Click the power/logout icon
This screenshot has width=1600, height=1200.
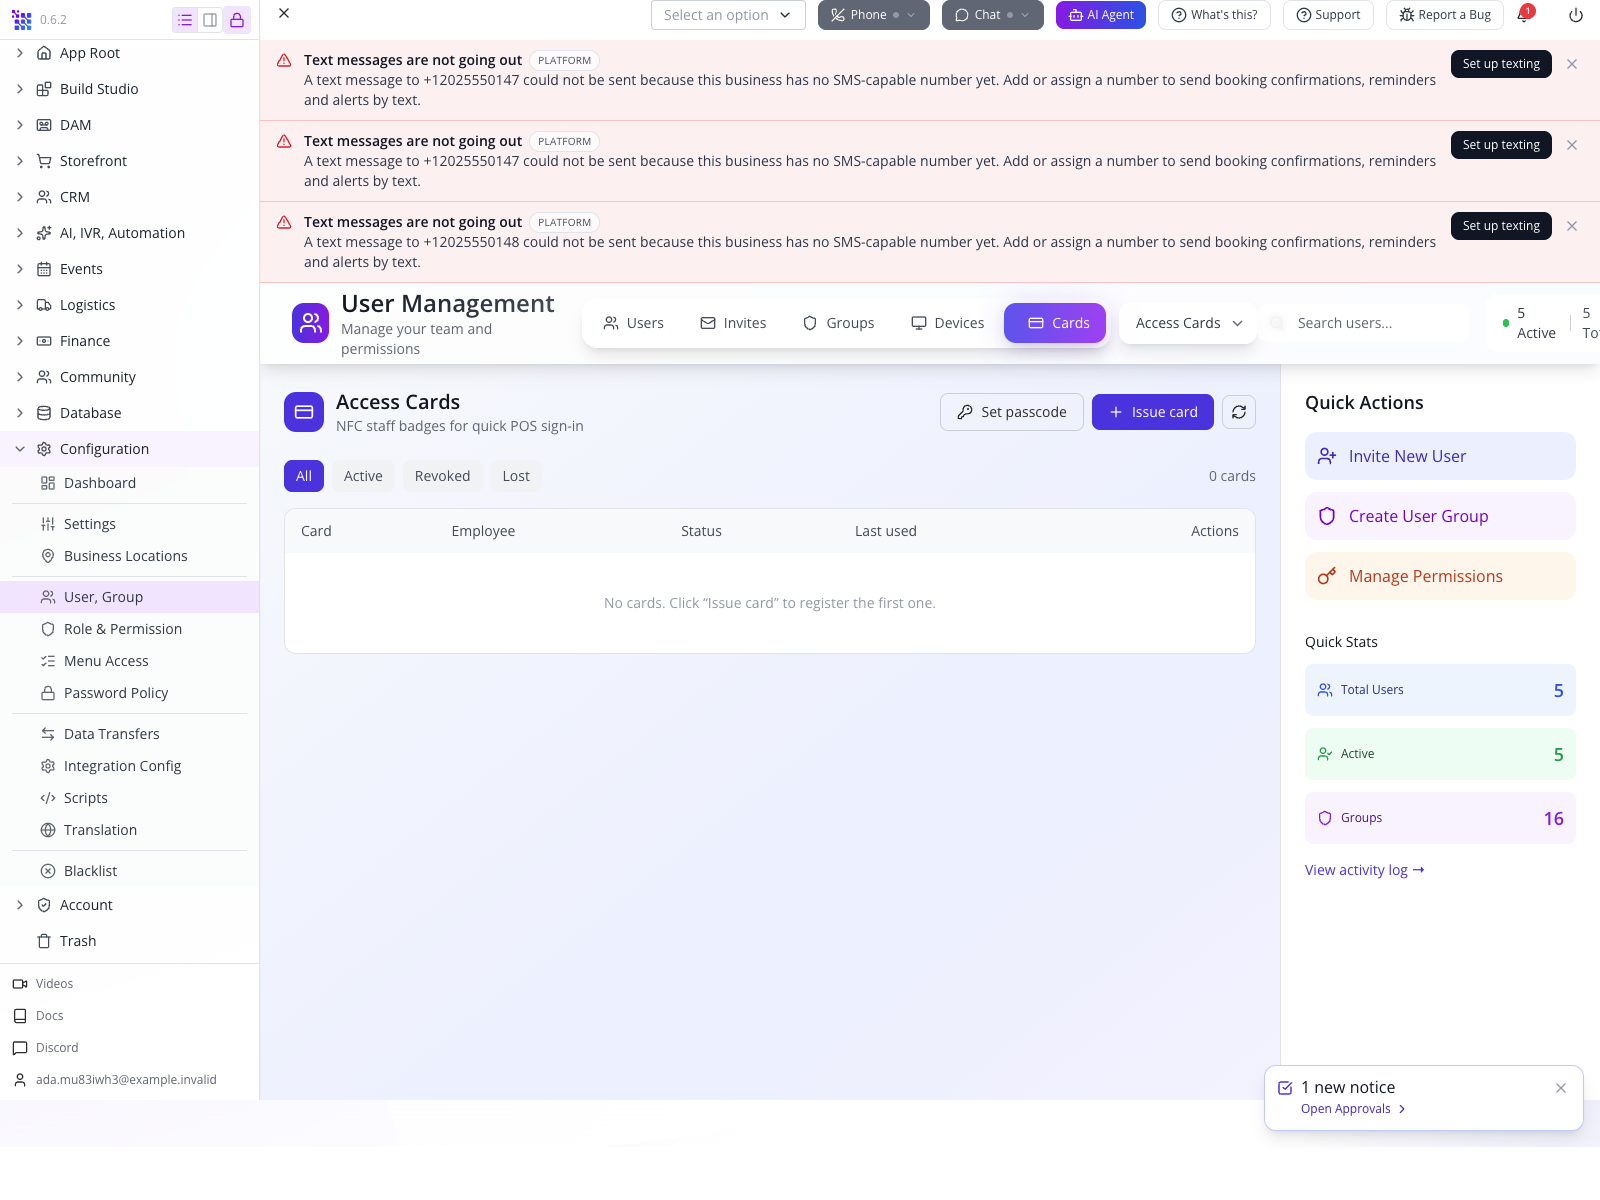tap(1576, 15)
